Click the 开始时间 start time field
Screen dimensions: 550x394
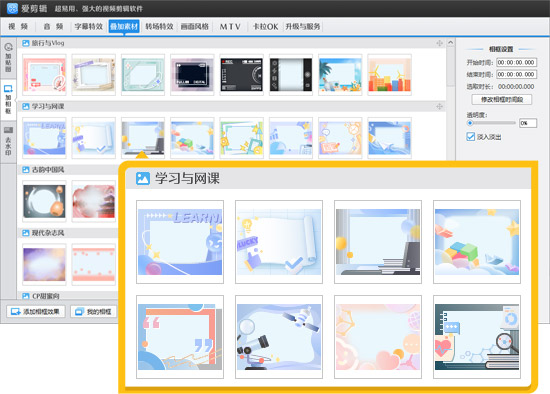point(516,62)
